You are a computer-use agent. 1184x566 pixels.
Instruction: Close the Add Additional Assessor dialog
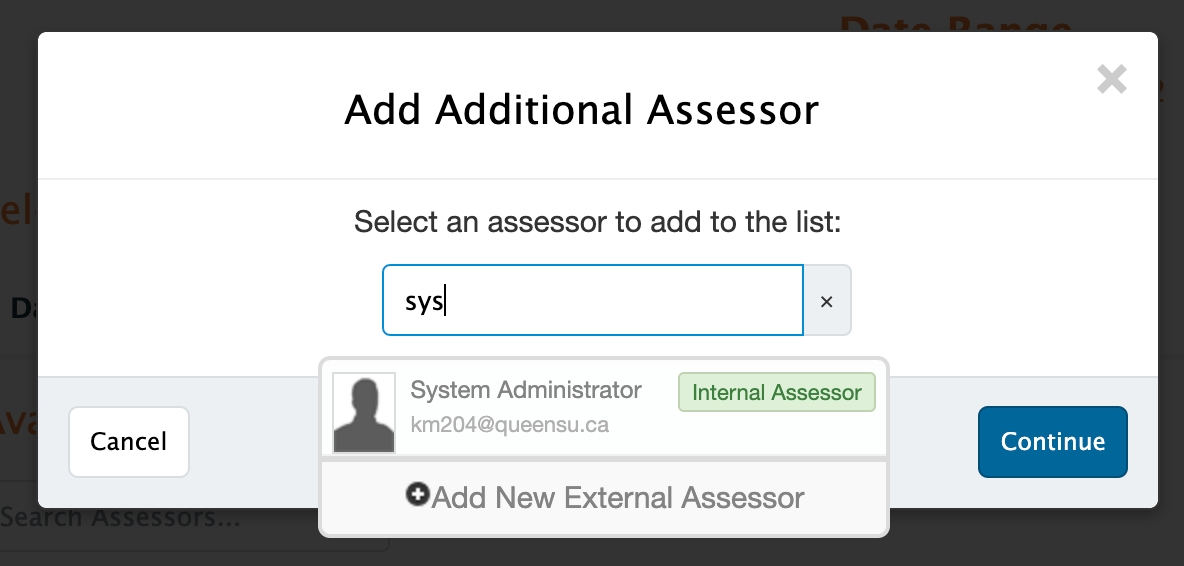(1111, 79)
